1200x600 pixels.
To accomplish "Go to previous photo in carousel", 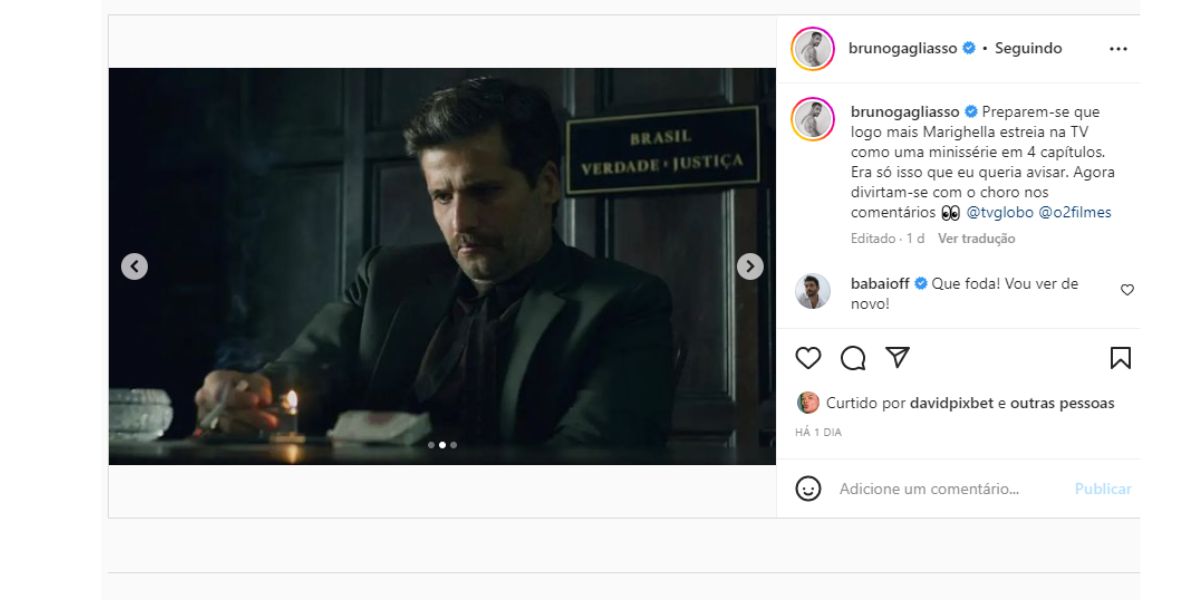I will (x=134, y=267).
